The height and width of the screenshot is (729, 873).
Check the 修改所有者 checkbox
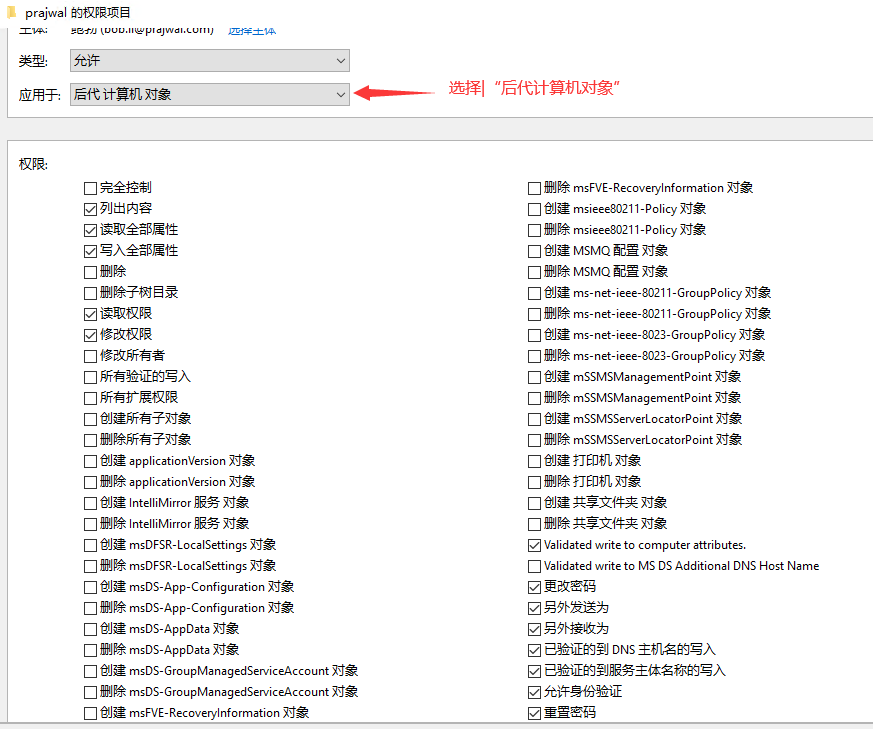coord(90,356)
